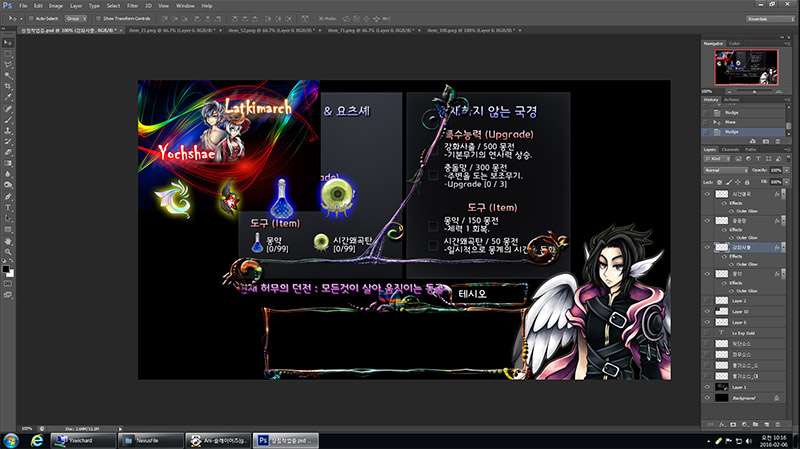Click the lock all icon in Layers
The height and width of the screenshot is (449, 800).
747,182
